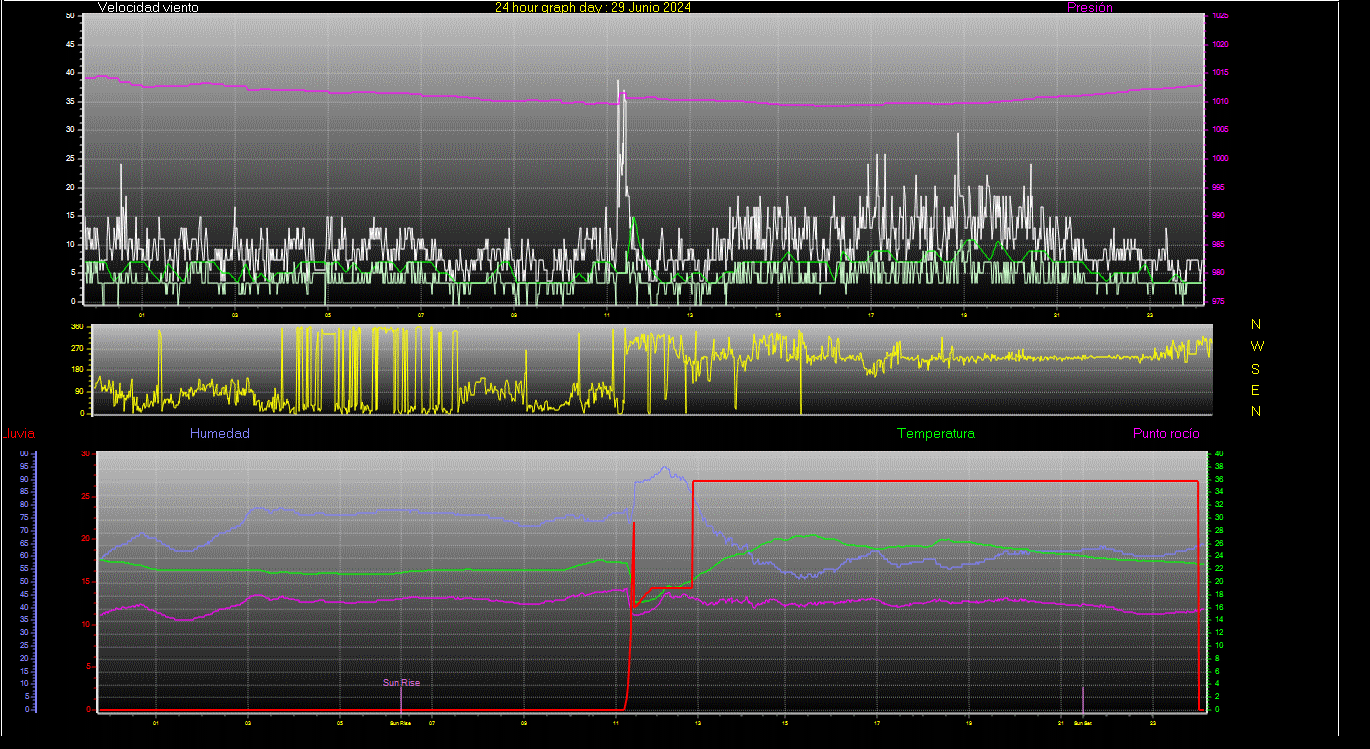Image resolution: width=1370 pixels, height=749 pixels.
Task: Click the '975' pressure axis value
Action: pyautogui.click(x=1217, y=301)
